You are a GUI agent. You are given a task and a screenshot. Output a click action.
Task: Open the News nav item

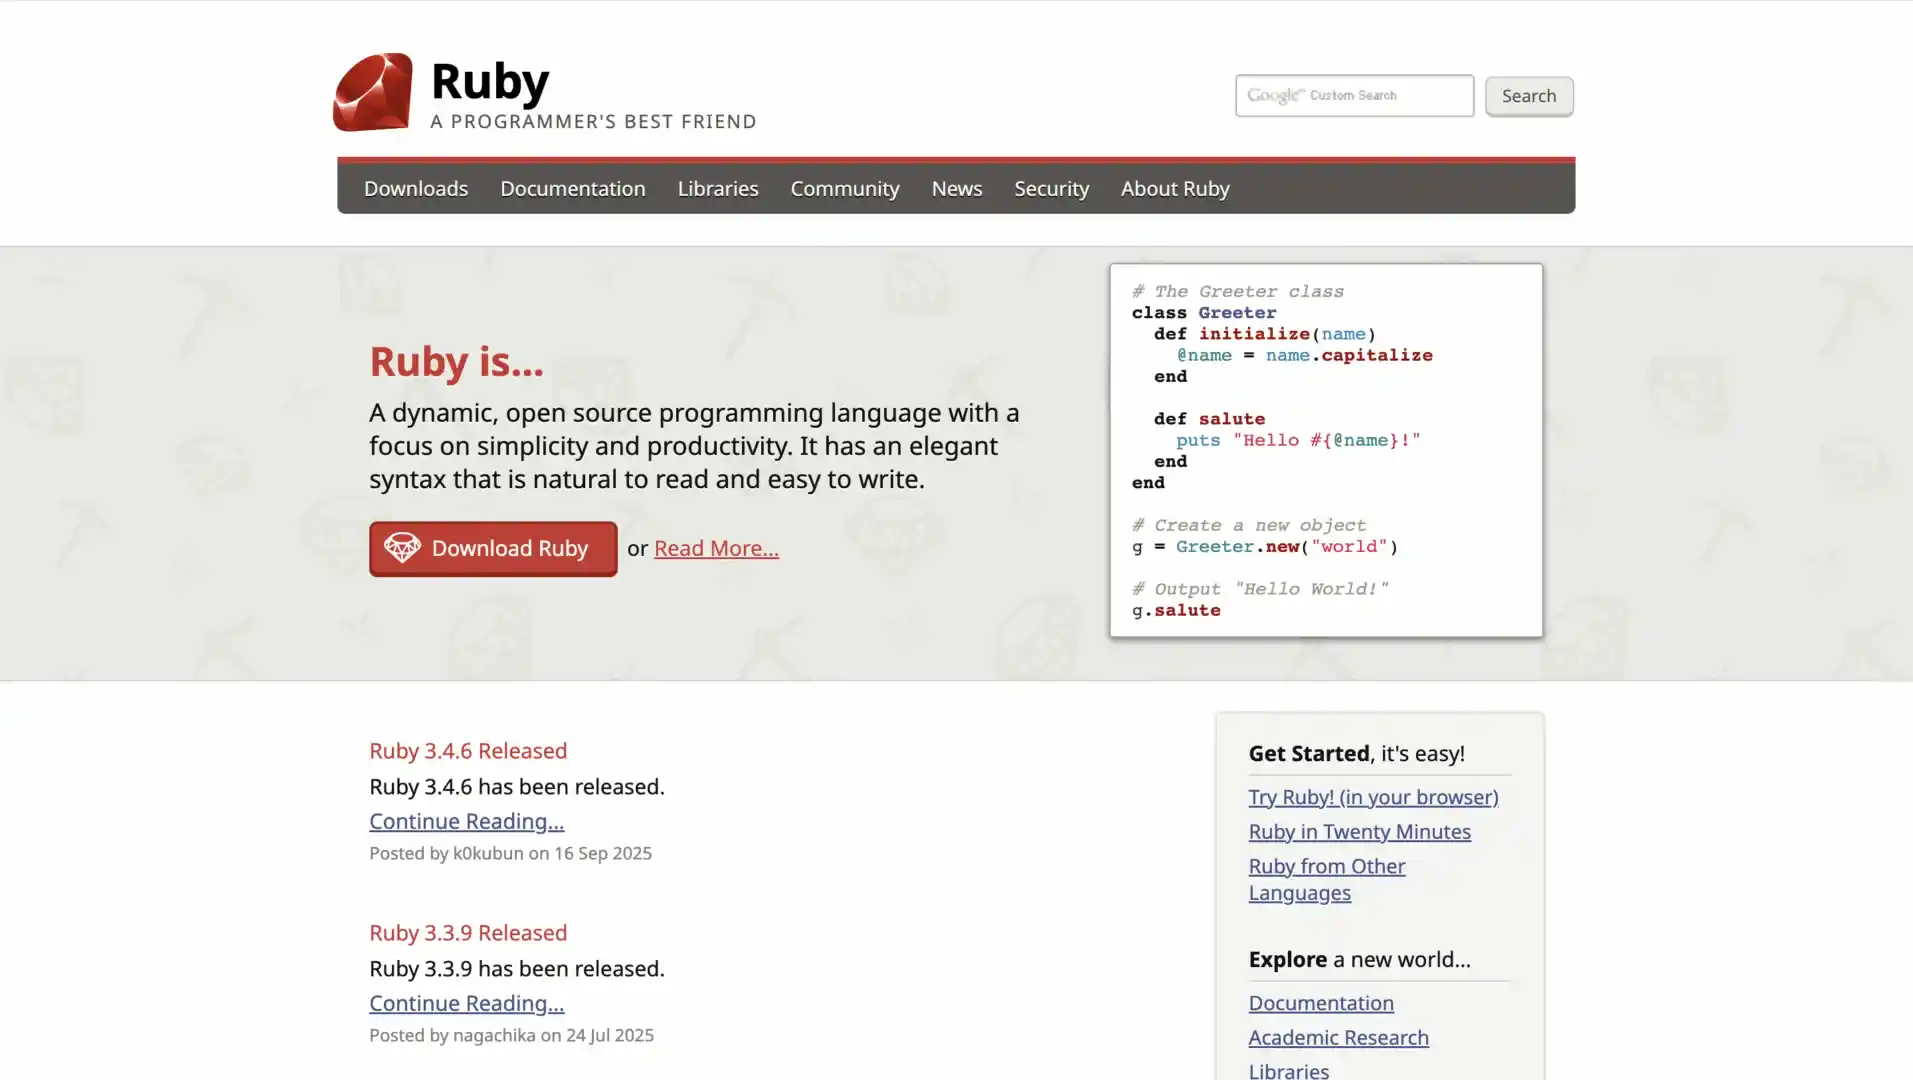[956, 188]
